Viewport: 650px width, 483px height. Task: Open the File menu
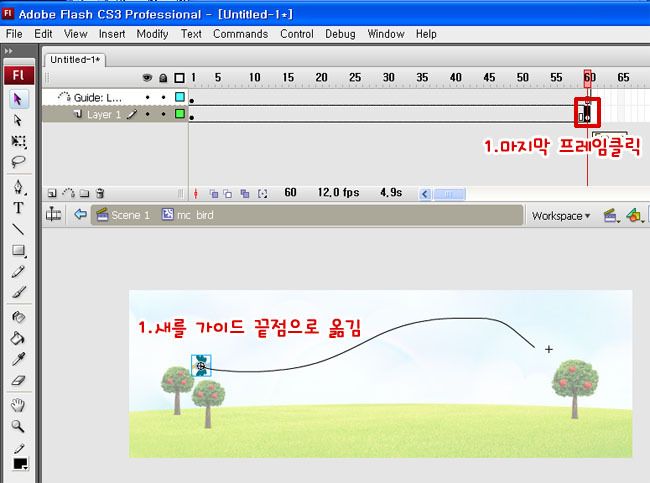[x=14, y=34]
